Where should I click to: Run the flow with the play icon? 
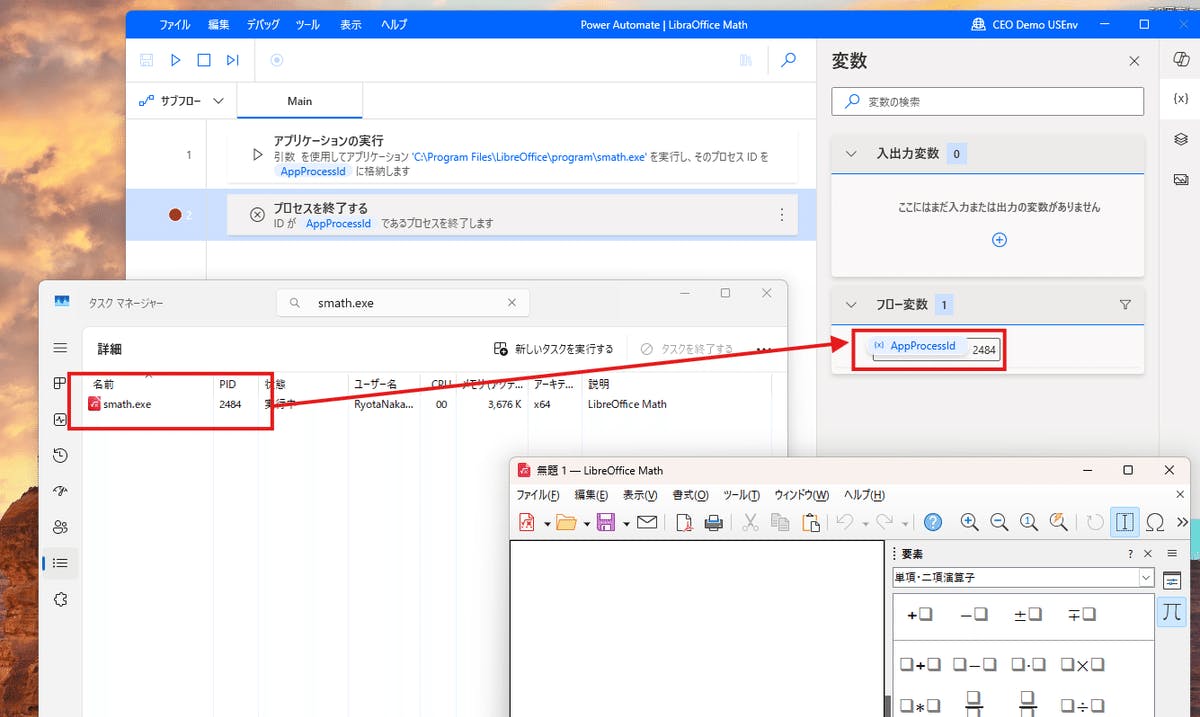pyautogui.click(x=175, y=60)
